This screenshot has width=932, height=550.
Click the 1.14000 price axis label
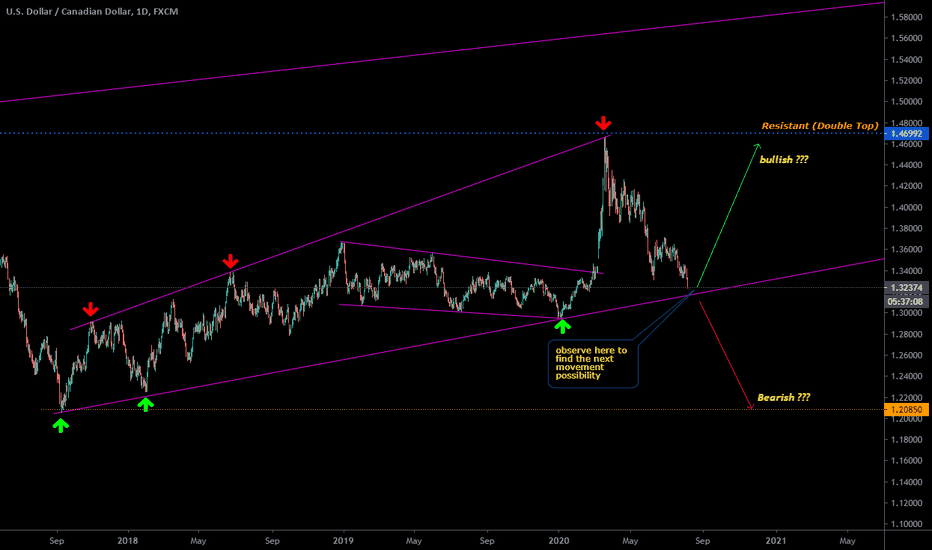coord(906,482)
